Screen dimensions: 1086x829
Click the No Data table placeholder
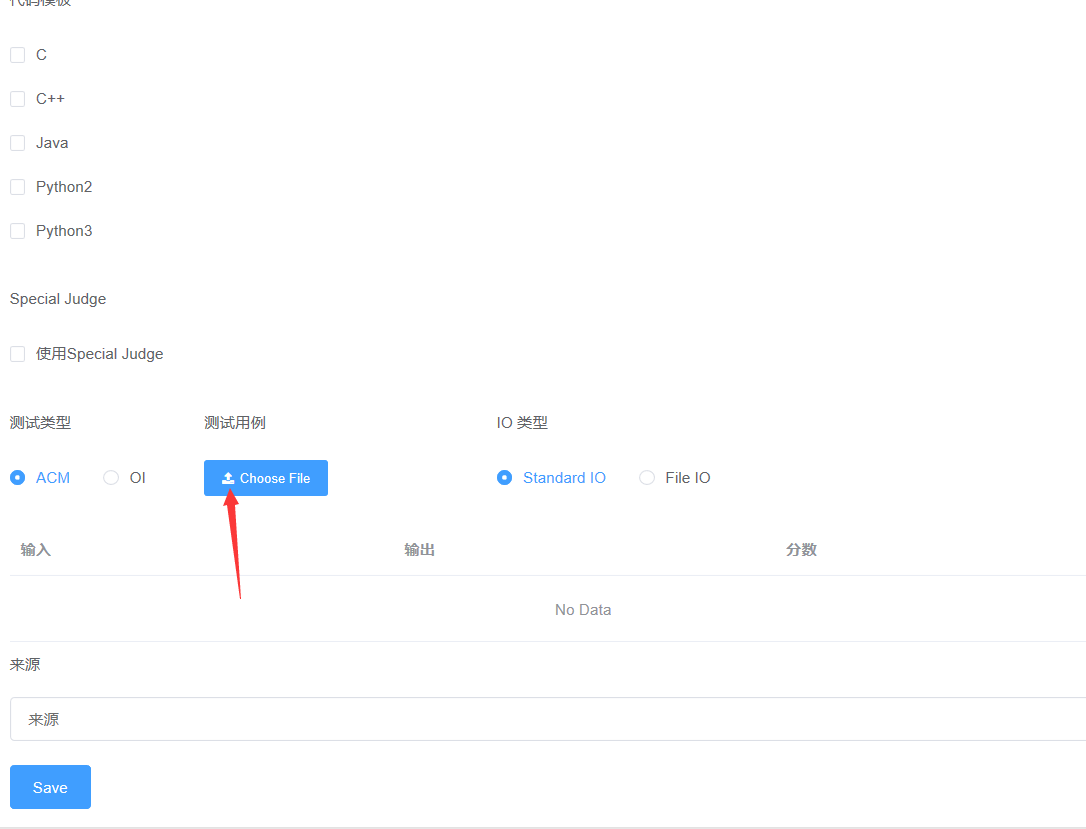click(583, 609)
